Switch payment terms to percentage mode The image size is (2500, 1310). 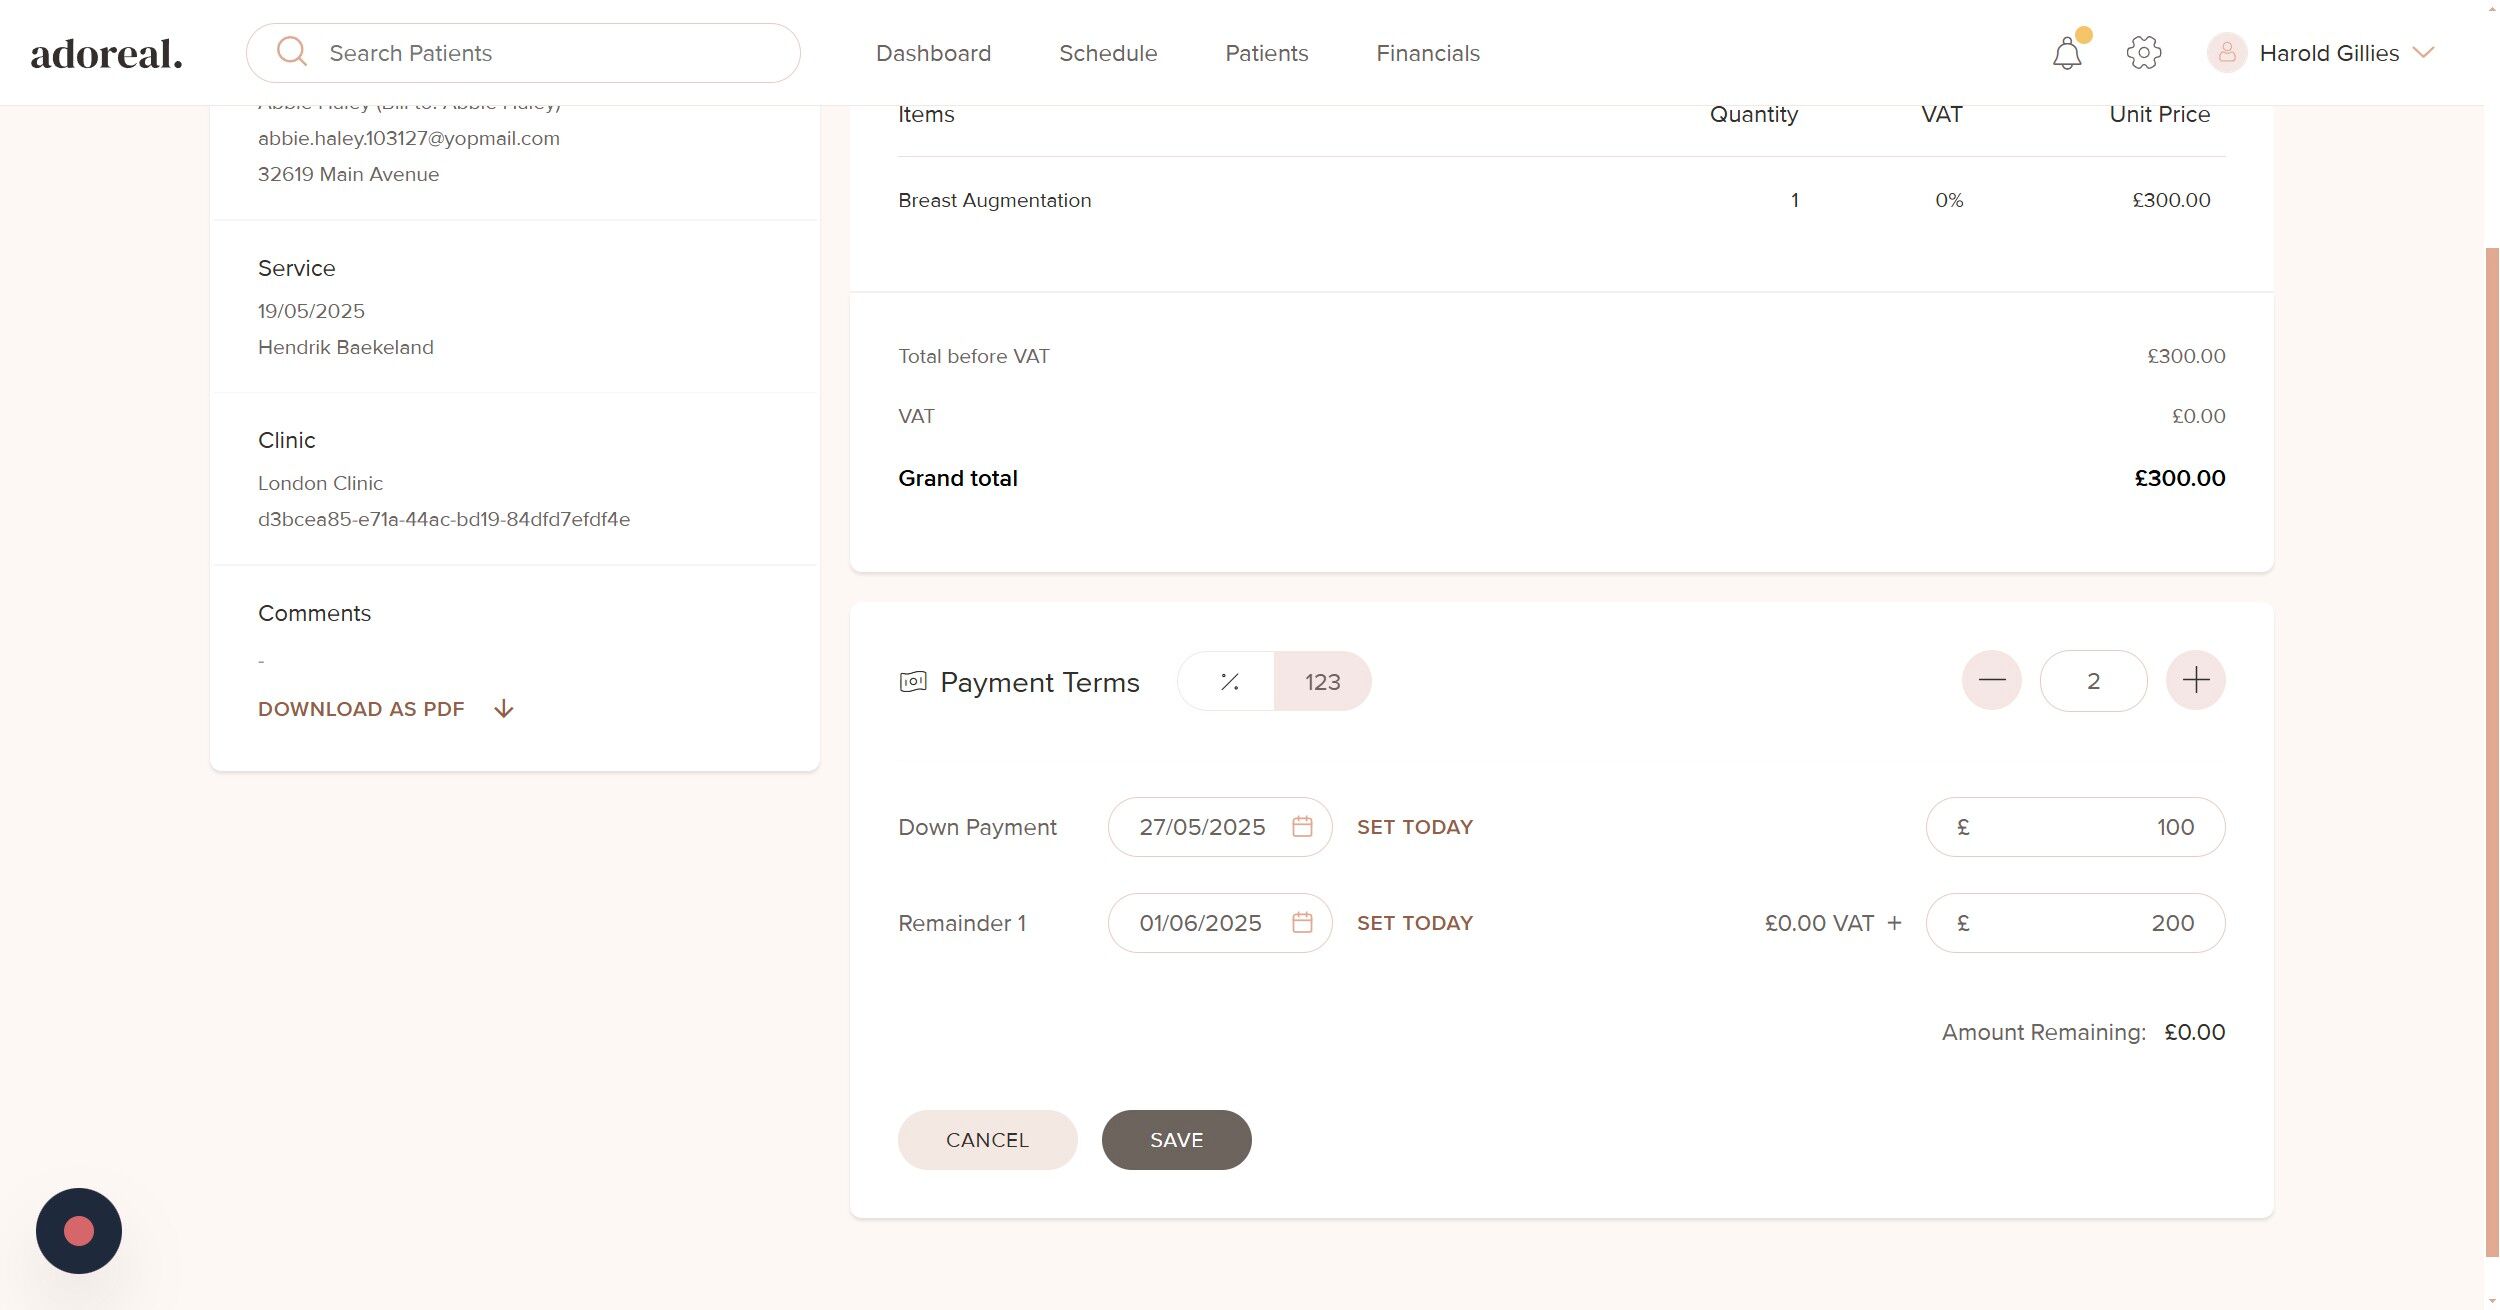coord(1229,682)
